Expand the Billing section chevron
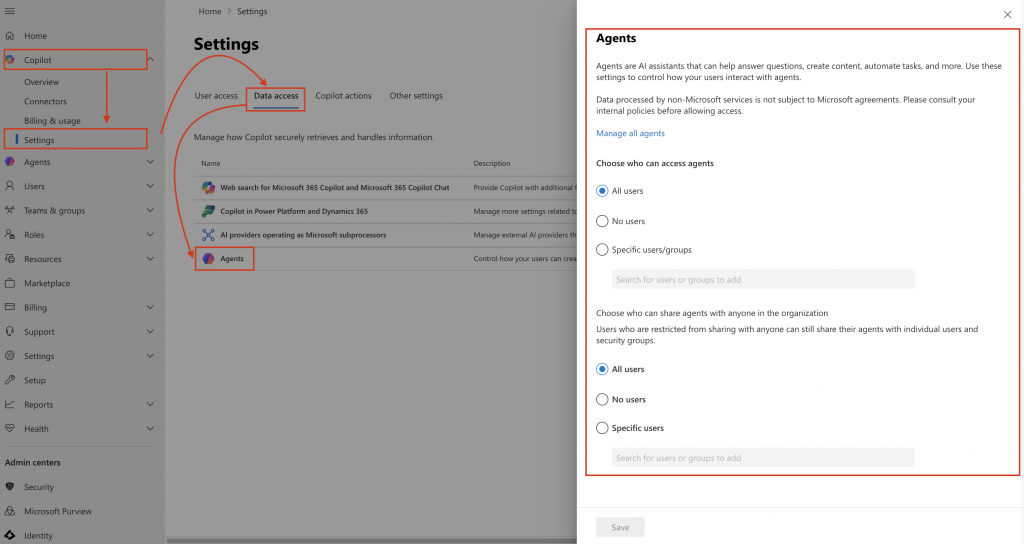Image resolution: width=1024 pixels, height=544 pixels. [150, 308]
